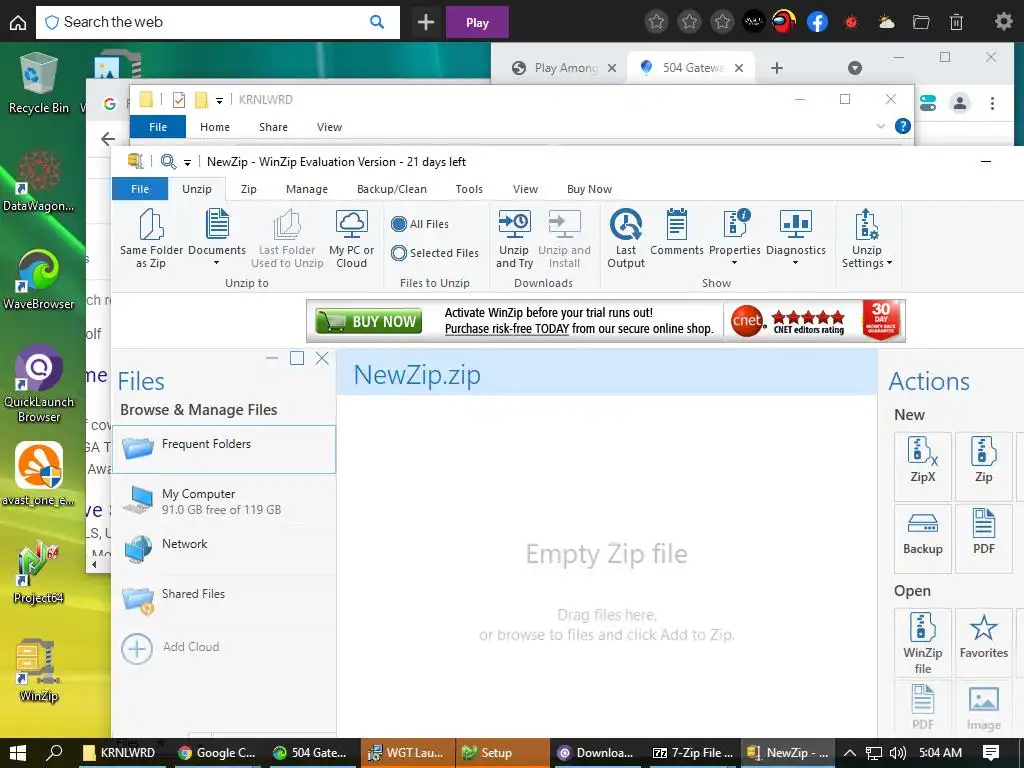
Task: Show hidden system tray icons
Action: [850, 753]
